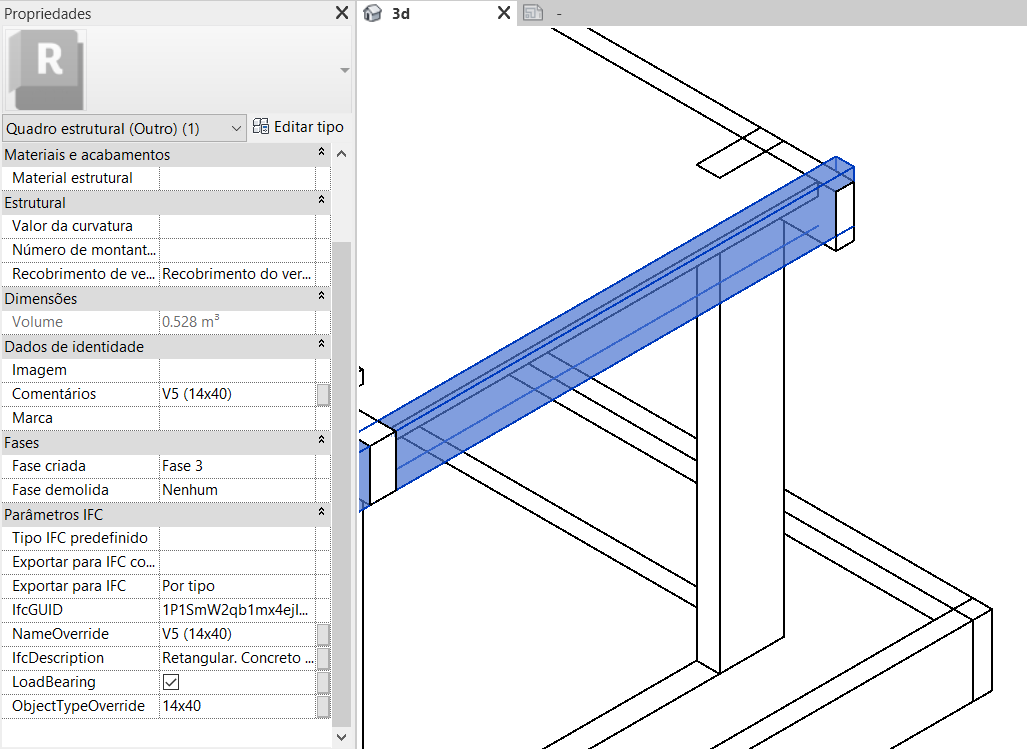The image size is (1027, 749).
Task: Click the Volume value 0.528 m³
Action: point(237,322)
